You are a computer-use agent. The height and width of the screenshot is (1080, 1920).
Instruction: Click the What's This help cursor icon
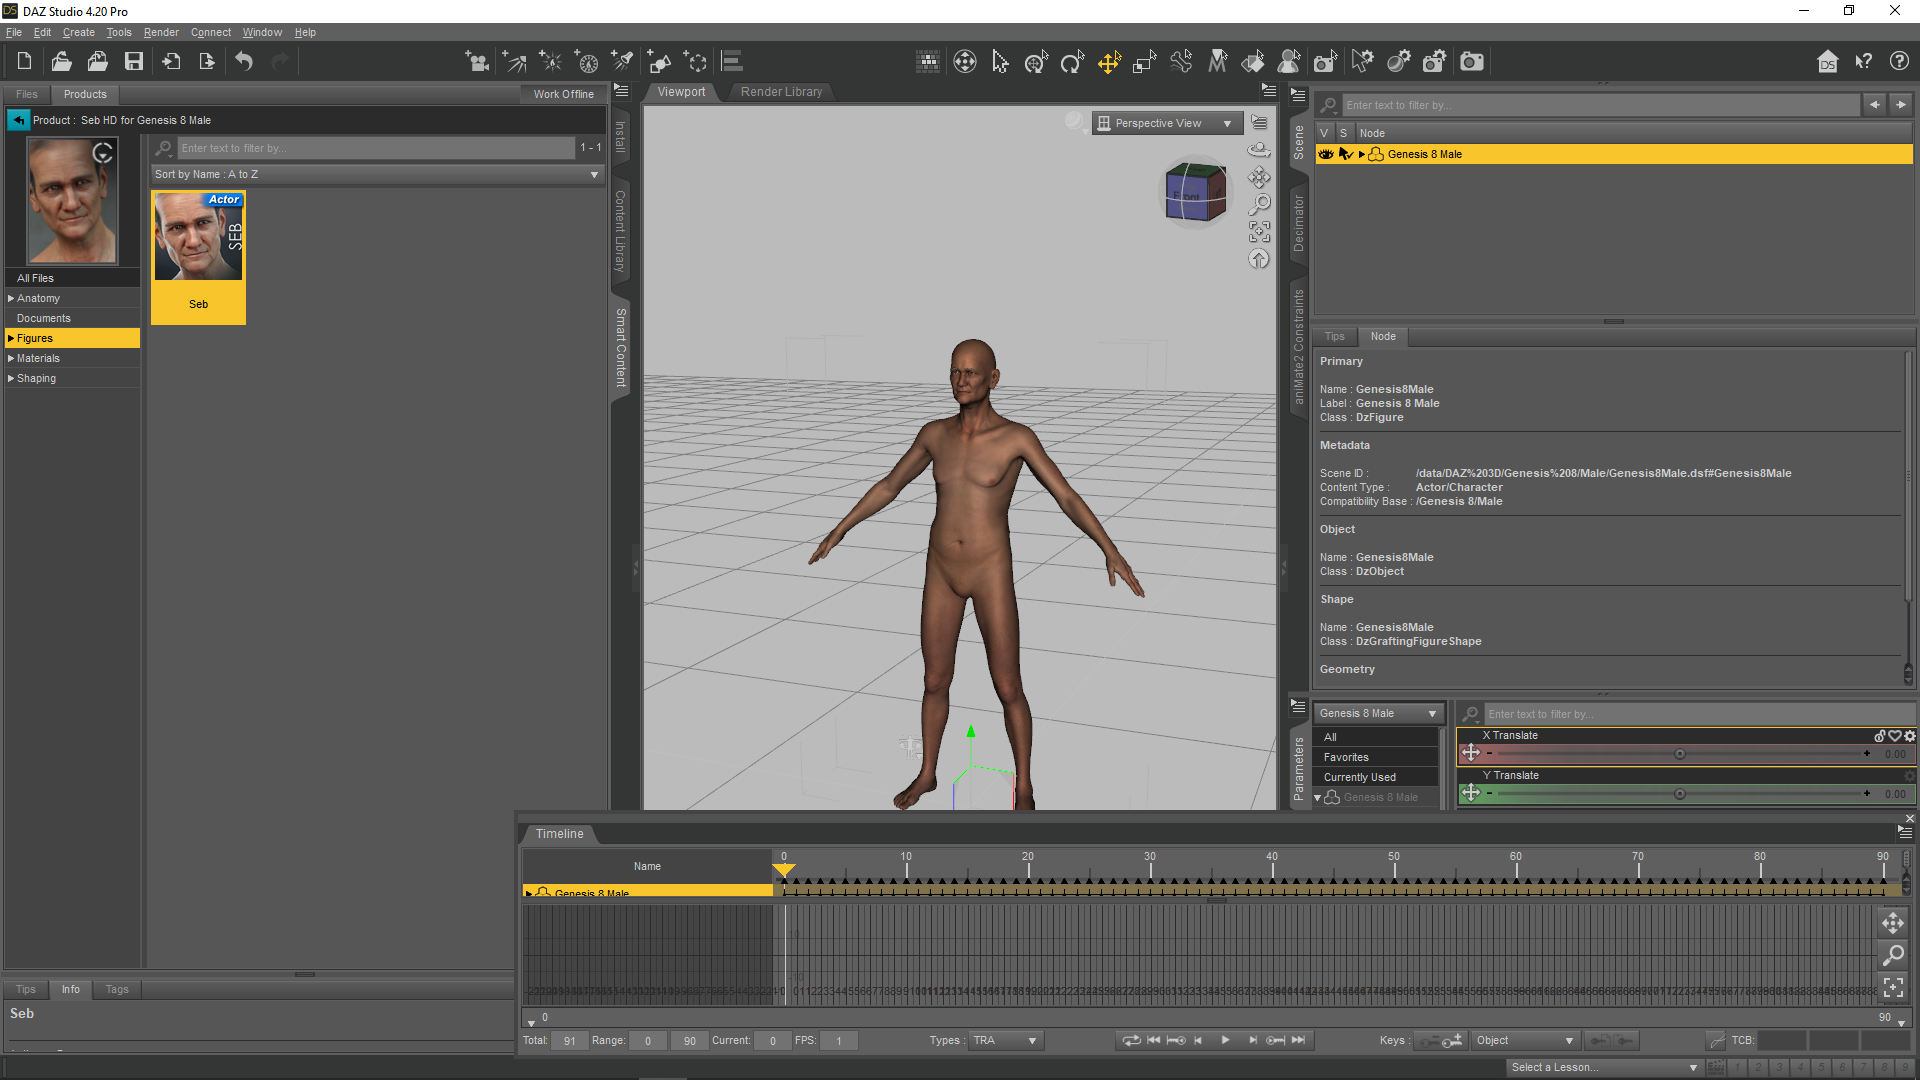click(x=1863, y=62)
